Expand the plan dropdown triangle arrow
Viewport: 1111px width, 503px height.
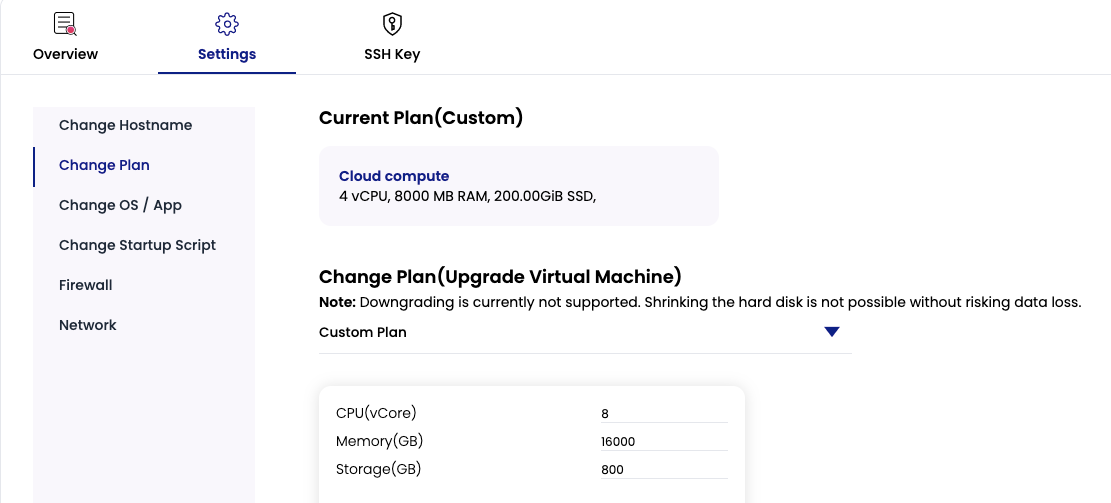click(831, 332)
